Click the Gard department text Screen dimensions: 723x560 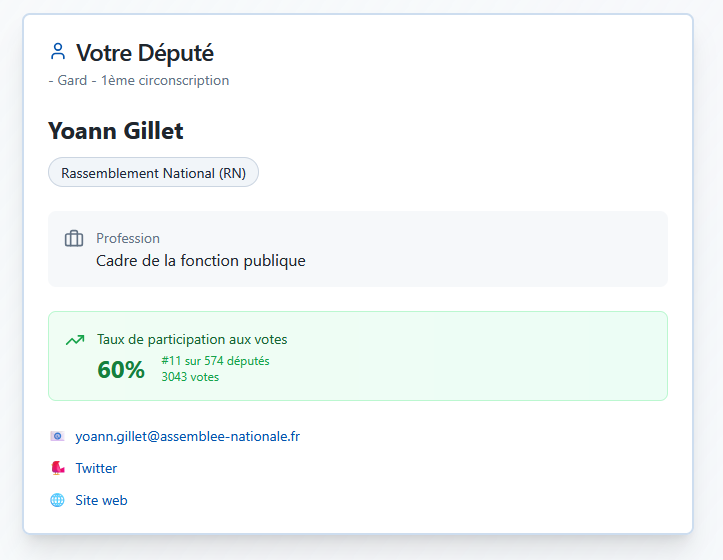tap(72, 80)
